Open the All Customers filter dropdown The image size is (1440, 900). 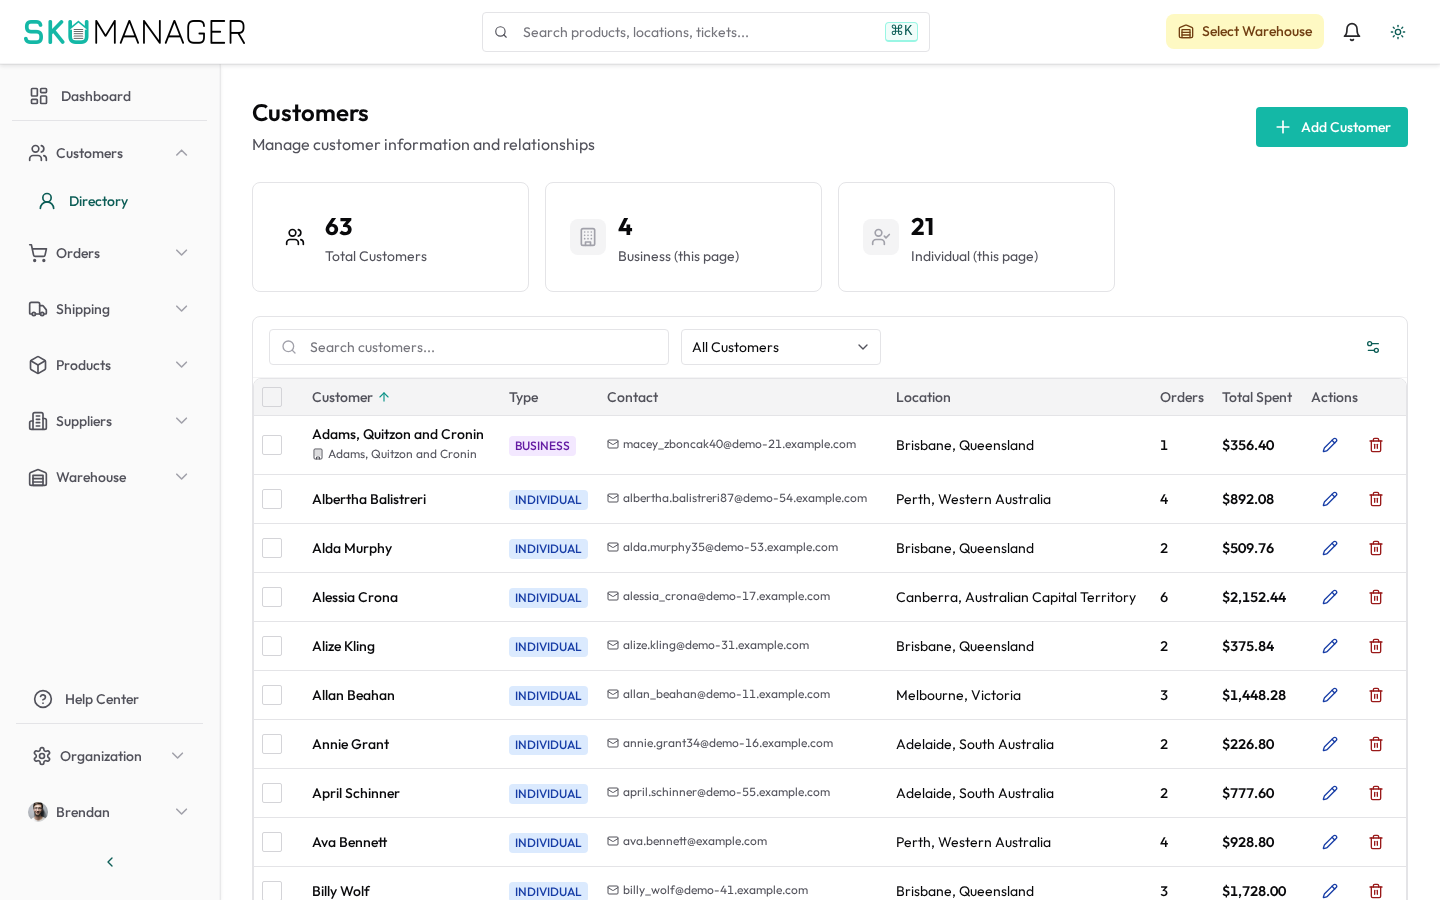(x=781, y=347)
